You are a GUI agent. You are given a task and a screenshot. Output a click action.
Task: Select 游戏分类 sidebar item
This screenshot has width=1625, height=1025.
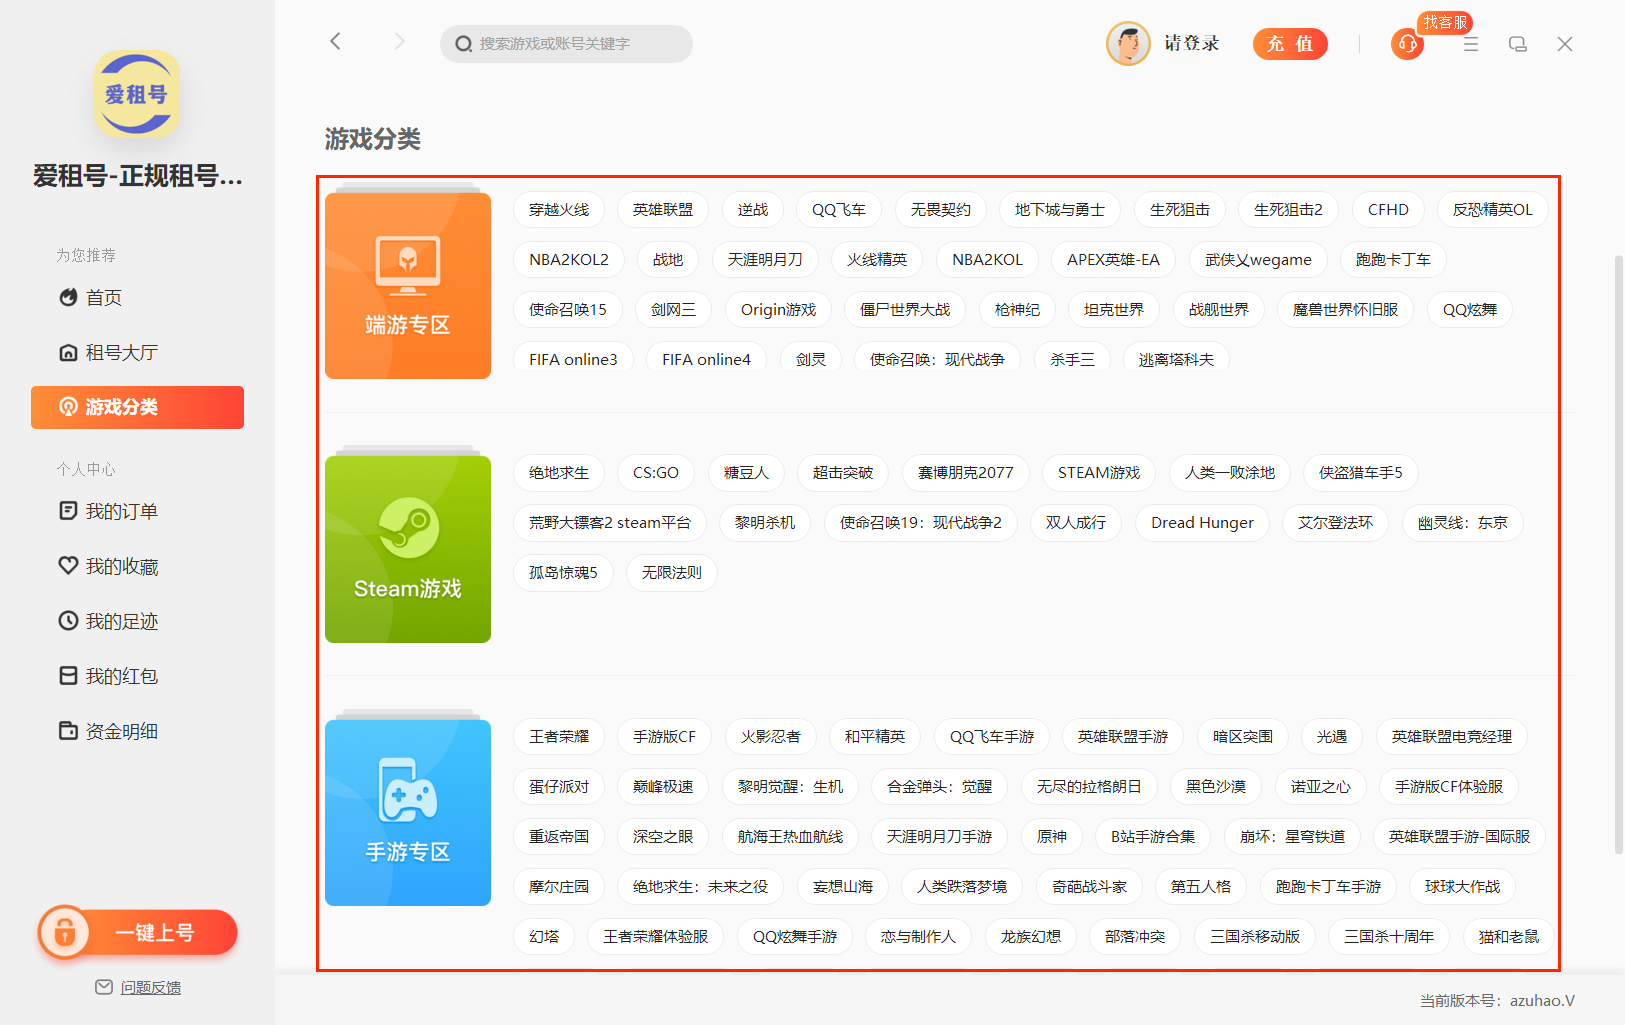(137, 407)
